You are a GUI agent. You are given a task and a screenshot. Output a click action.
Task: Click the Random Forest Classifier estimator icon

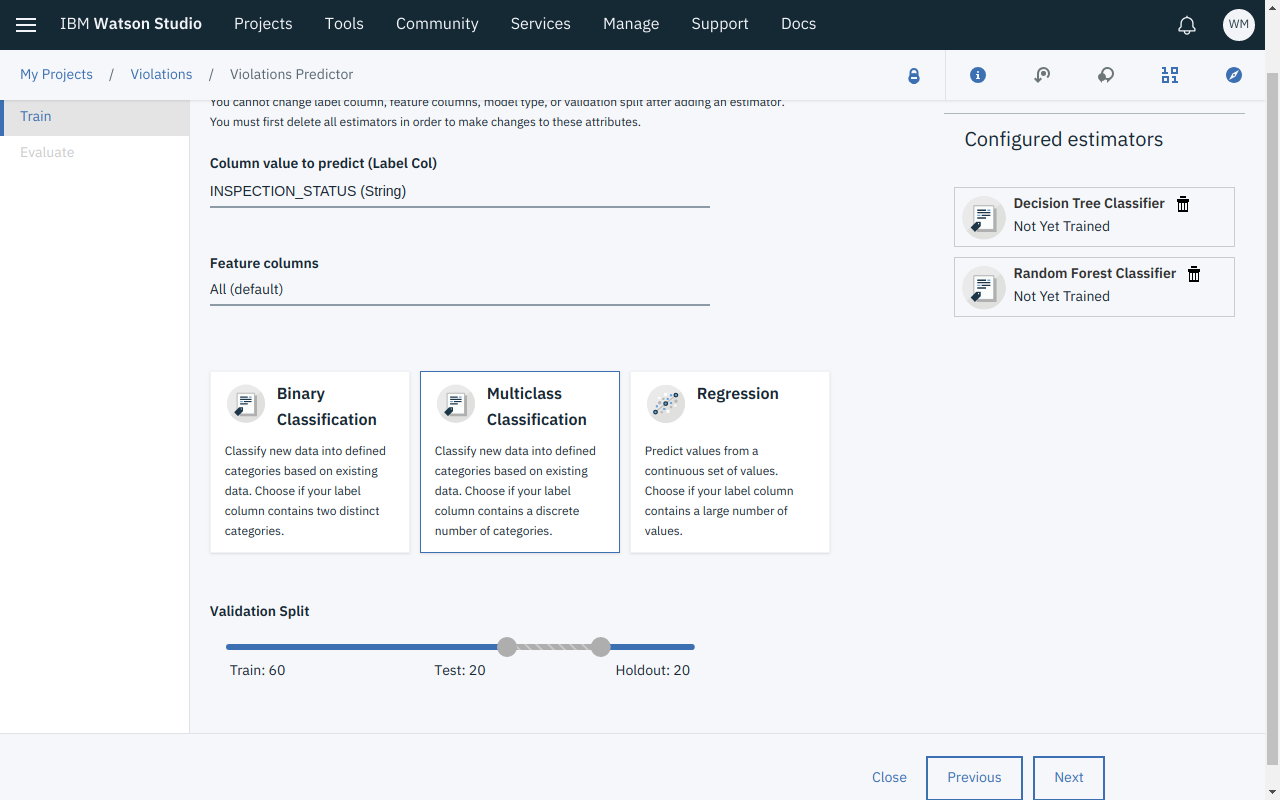coord(984,287)
